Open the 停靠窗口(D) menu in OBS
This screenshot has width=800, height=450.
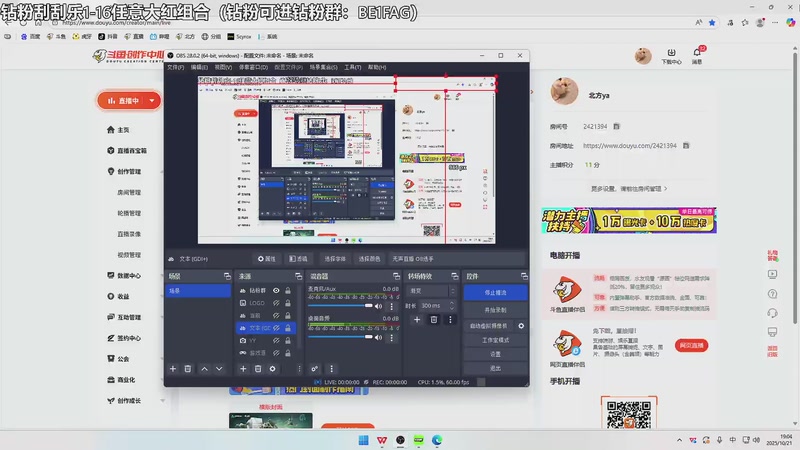(253, 67)
